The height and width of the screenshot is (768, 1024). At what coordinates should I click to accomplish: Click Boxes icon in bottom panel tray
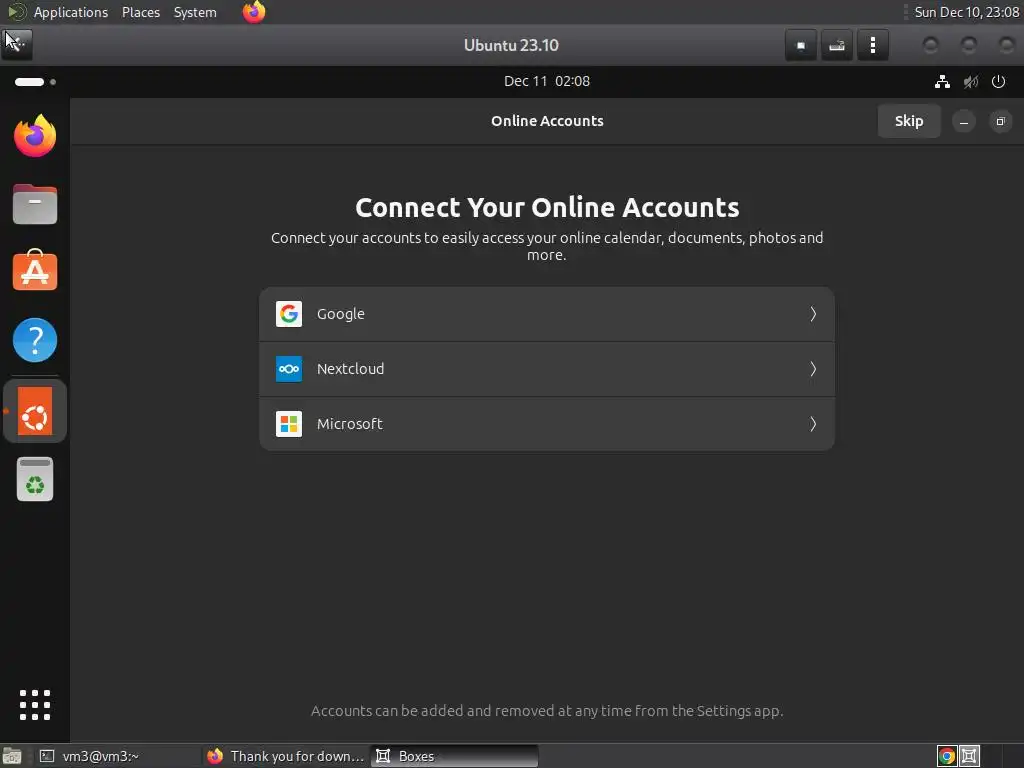coord(969,756)
